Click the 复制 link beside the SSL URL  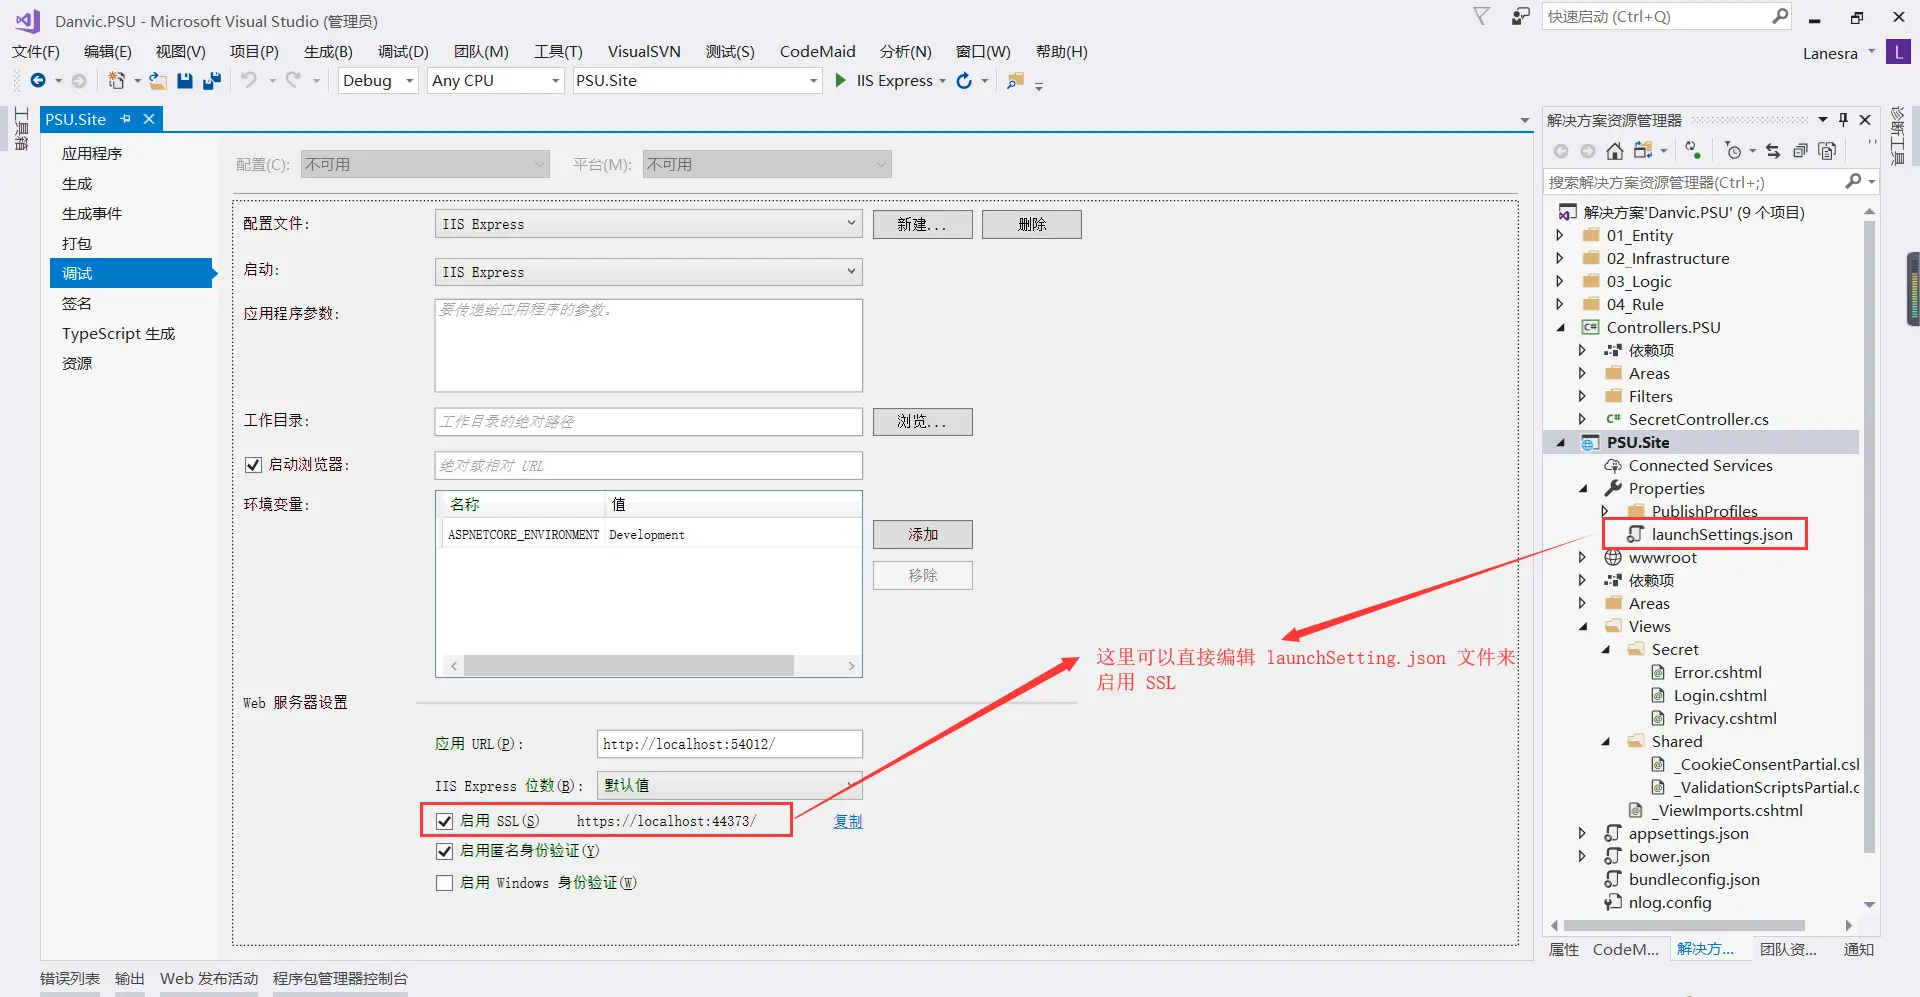coord(847,820)
